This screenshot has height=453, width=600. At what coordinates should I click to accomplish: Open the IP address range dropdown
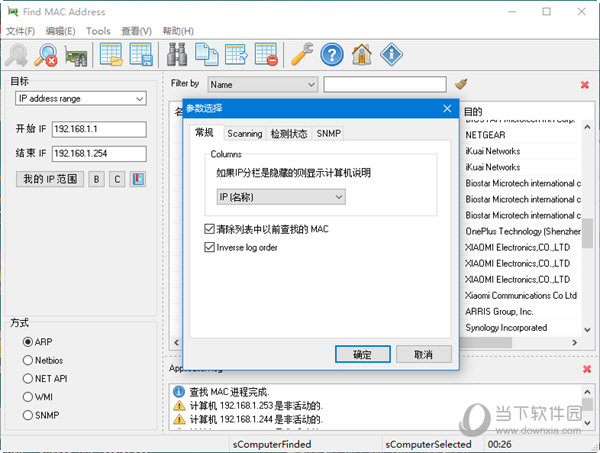pyautogui.click(x=81, y=99)
